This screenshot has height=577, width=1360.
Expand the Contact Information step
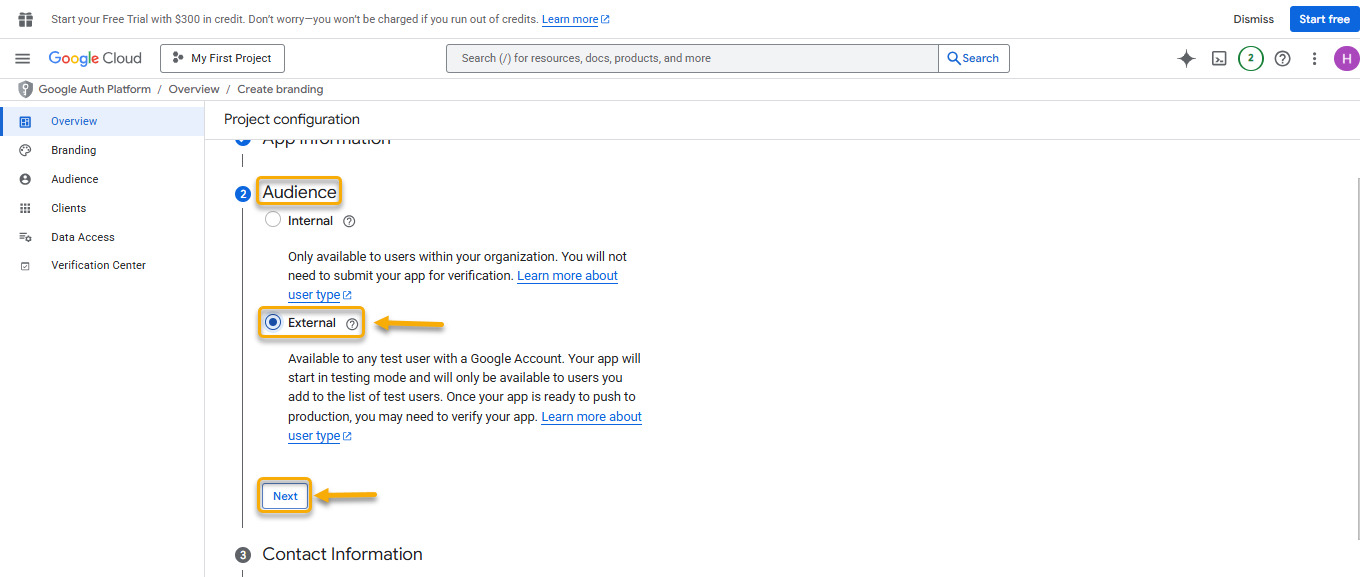(x=342, y=554)
